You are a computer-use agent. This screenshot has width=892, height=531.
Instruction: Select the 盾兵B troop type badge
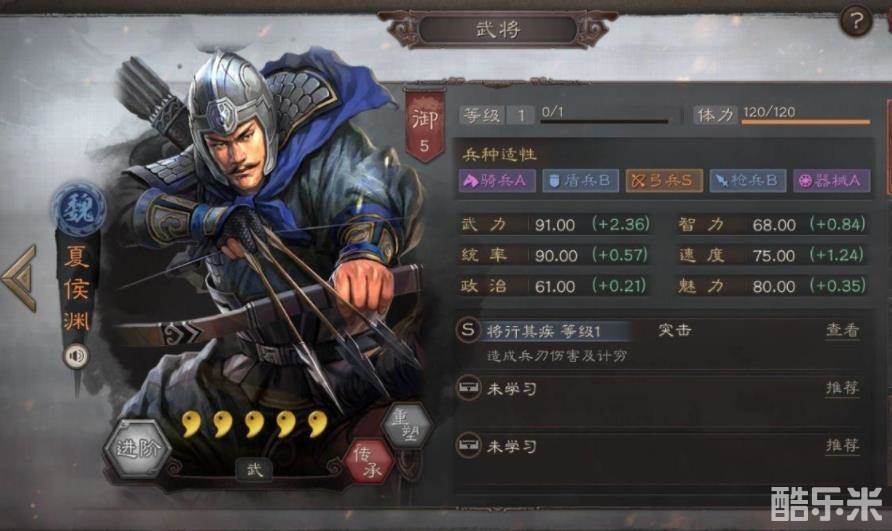[580, 181]
